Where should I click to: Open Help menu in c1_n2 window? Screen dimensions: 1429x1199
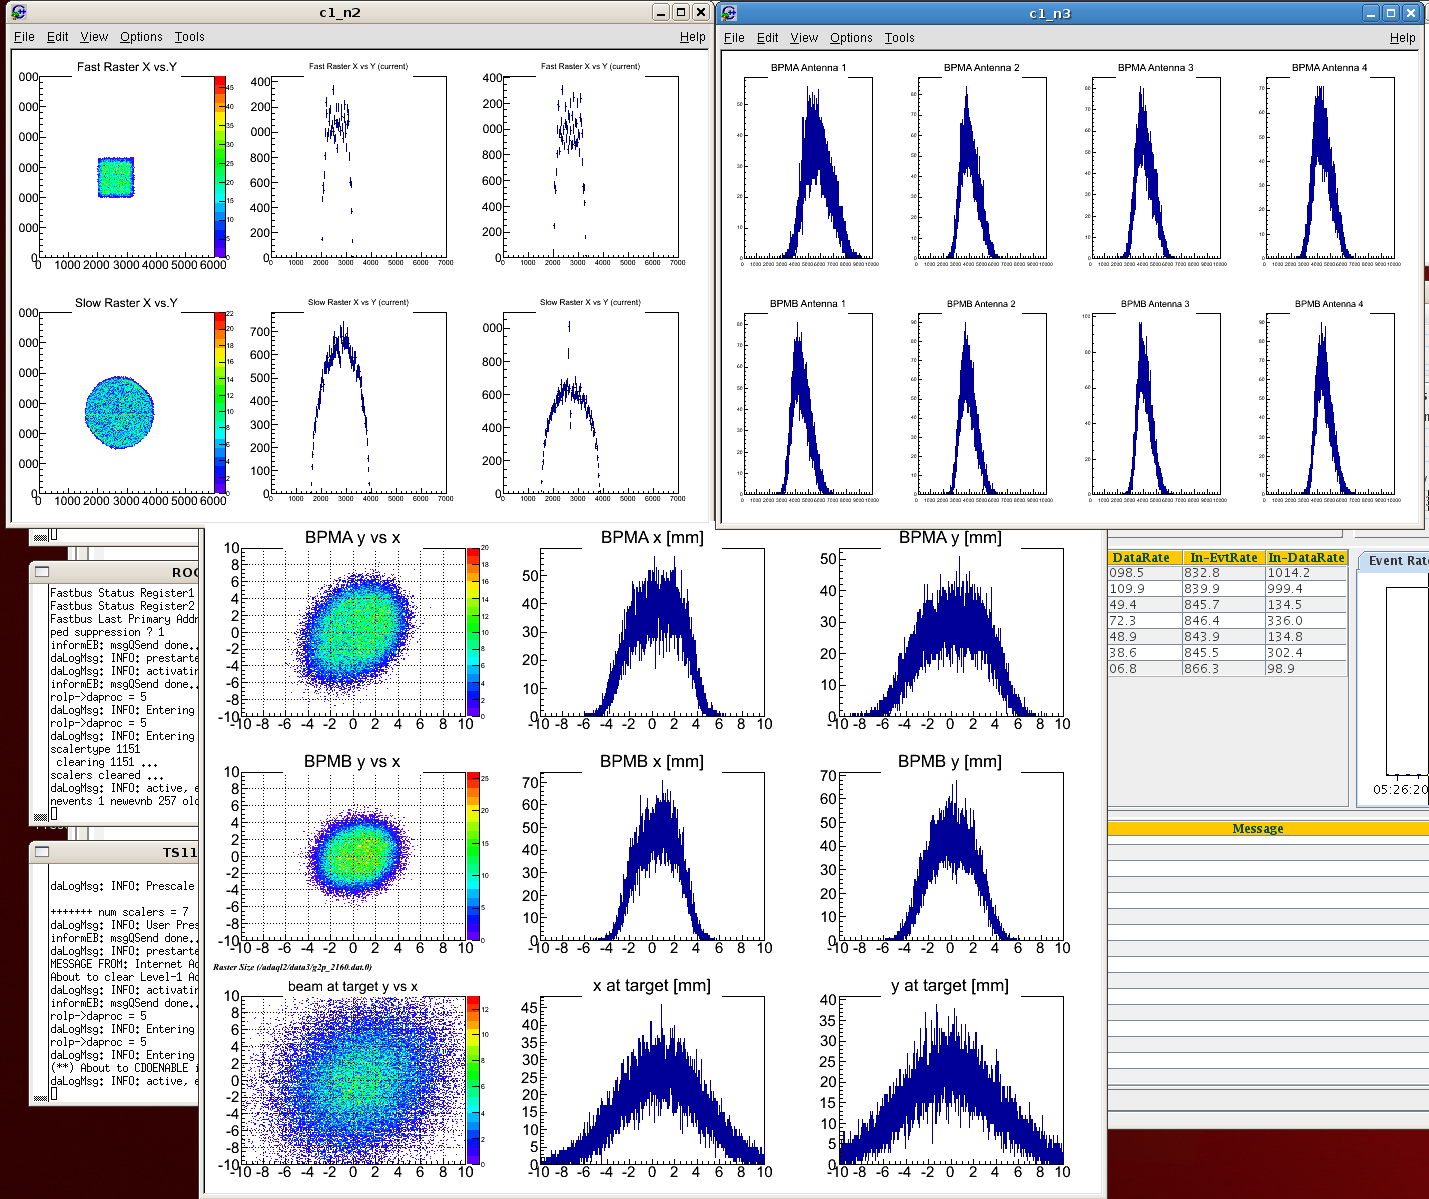[x=692, y=37]
